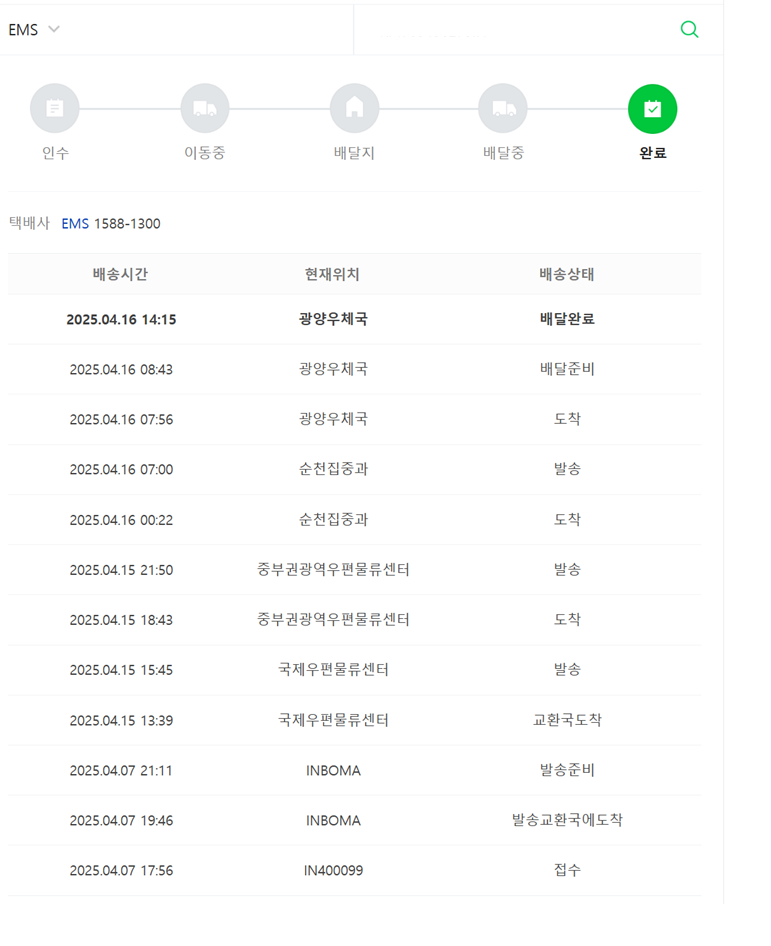Click the 현재위치 column header
The width and height of the screenshot is (771, 946).
click(332, 275)
